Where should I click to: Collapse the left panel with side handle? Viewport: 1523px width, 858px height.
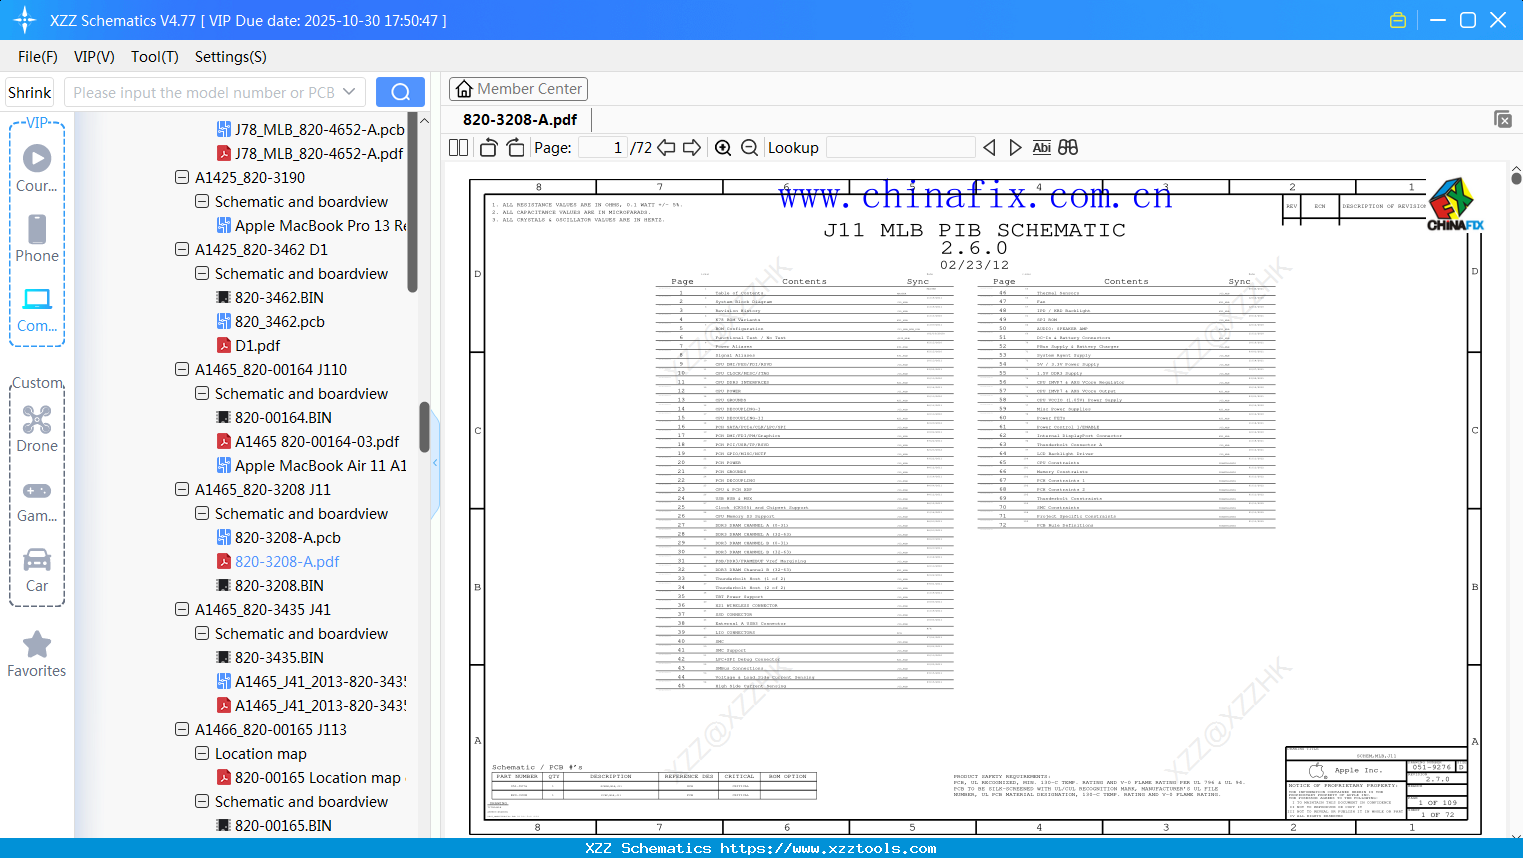pos(435,463)
